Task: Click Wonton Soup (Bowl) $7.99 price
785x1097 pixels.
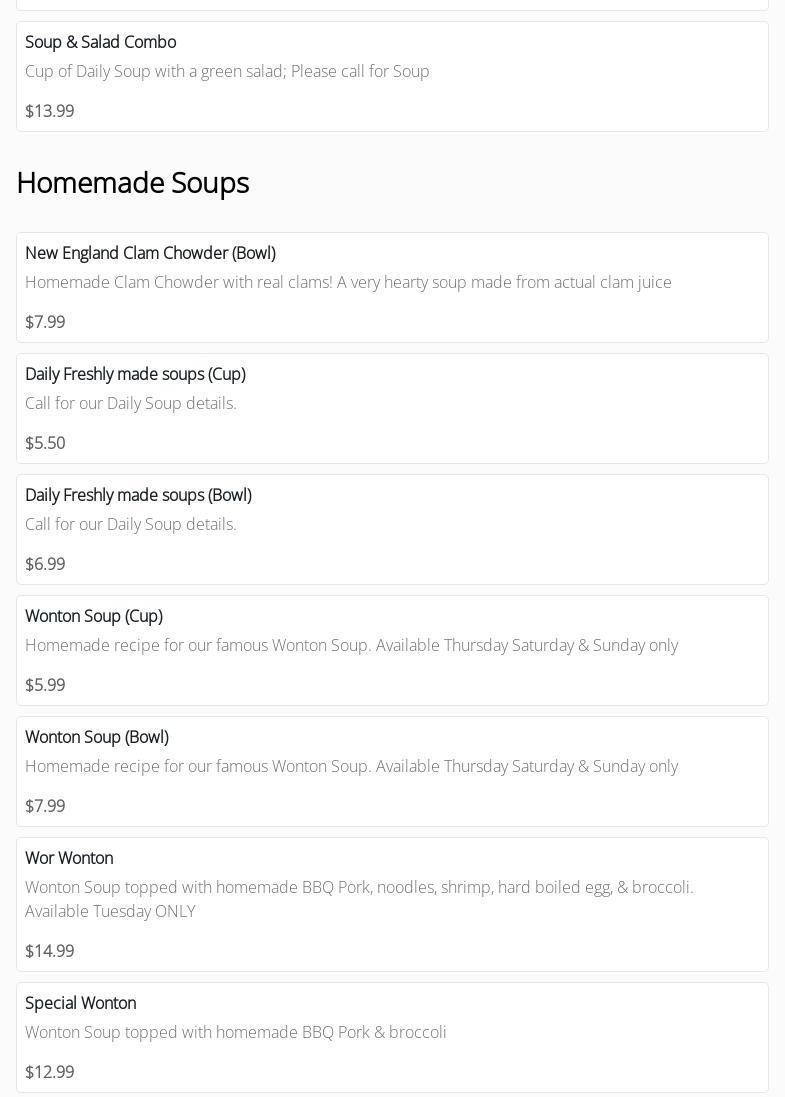Action: (x=45, y=806)
